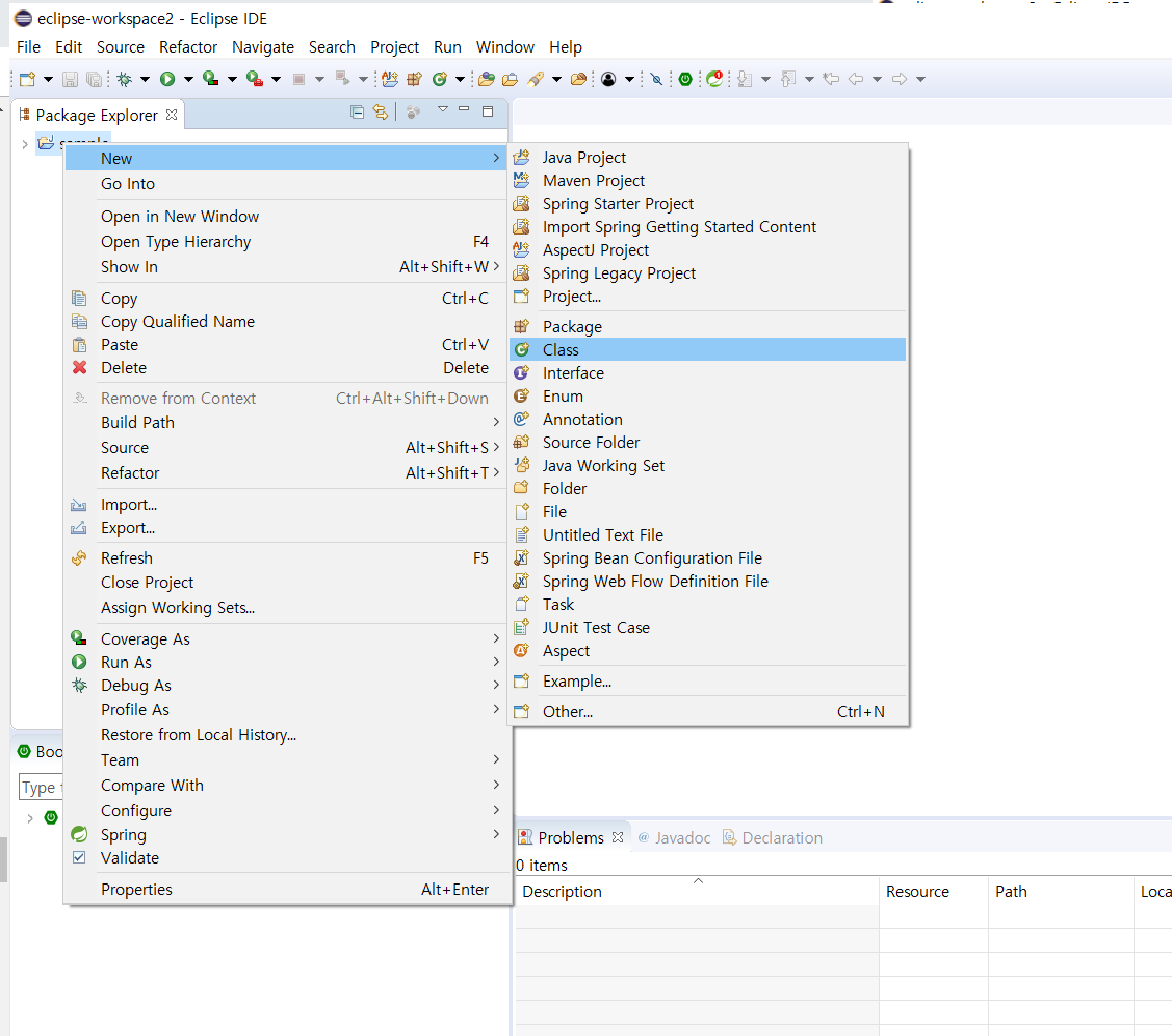
Task: Open the Help menu
Action: (x=565, y=47)
